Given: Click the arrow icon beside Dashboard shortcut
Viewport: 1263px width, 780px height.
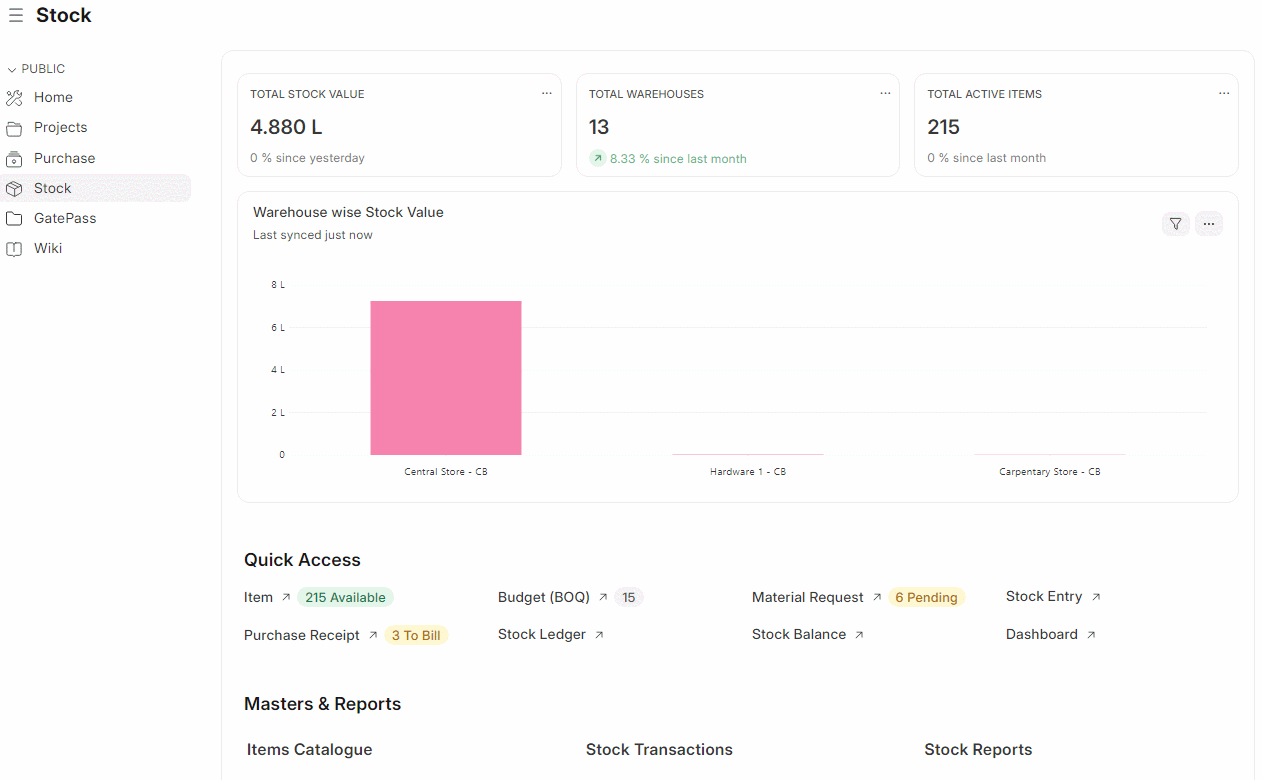Looking at the screenshot, I should [1091, 635].
